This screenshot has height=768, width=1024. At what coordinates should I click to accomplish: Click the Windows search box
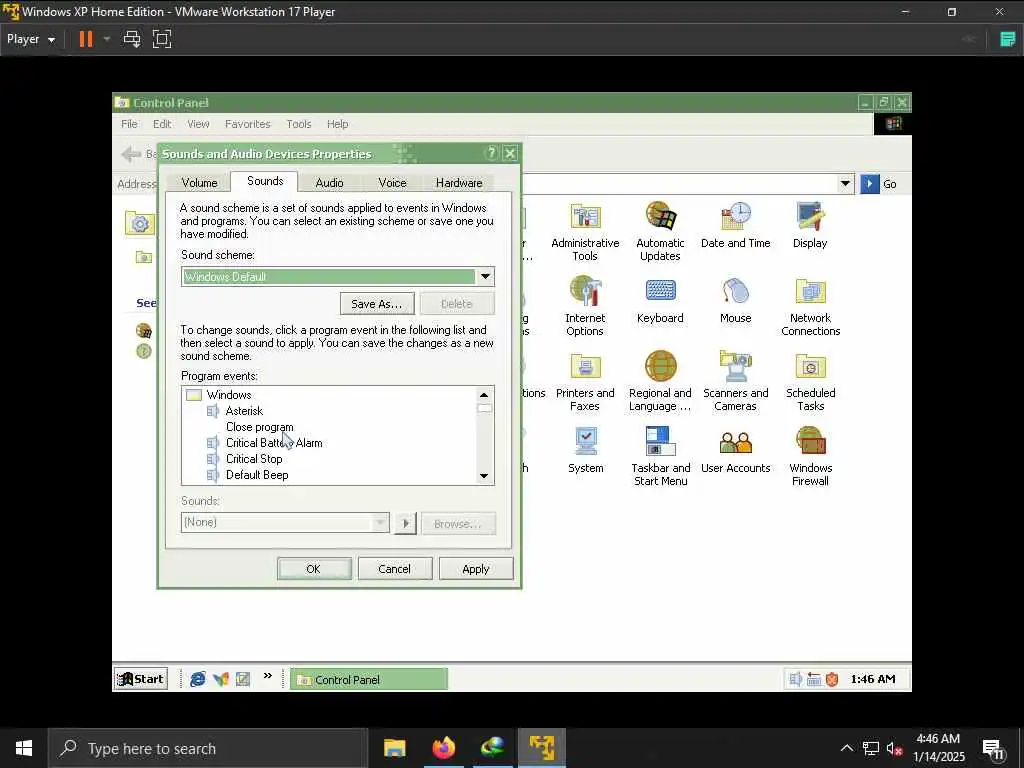point(208,748)
